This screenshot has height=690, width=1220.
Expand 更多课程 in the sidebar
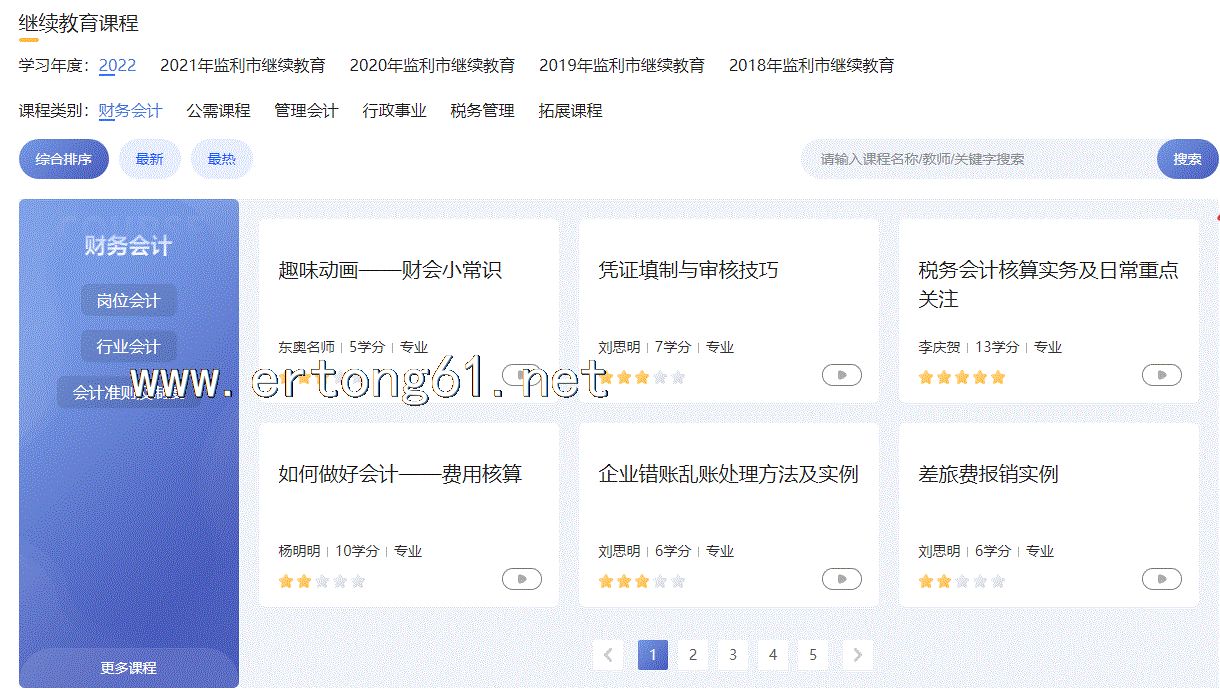point(128,668)
